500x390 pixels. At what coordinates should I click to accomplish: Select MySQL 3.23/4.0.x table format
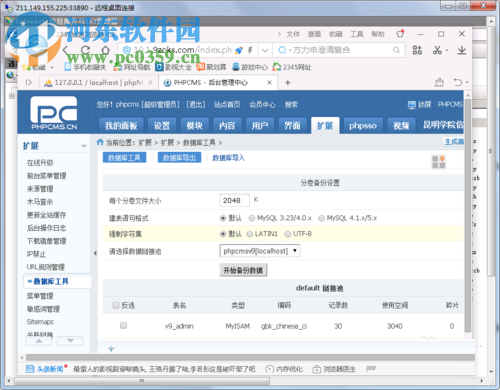pyautogui.click(x=252, y=218)
